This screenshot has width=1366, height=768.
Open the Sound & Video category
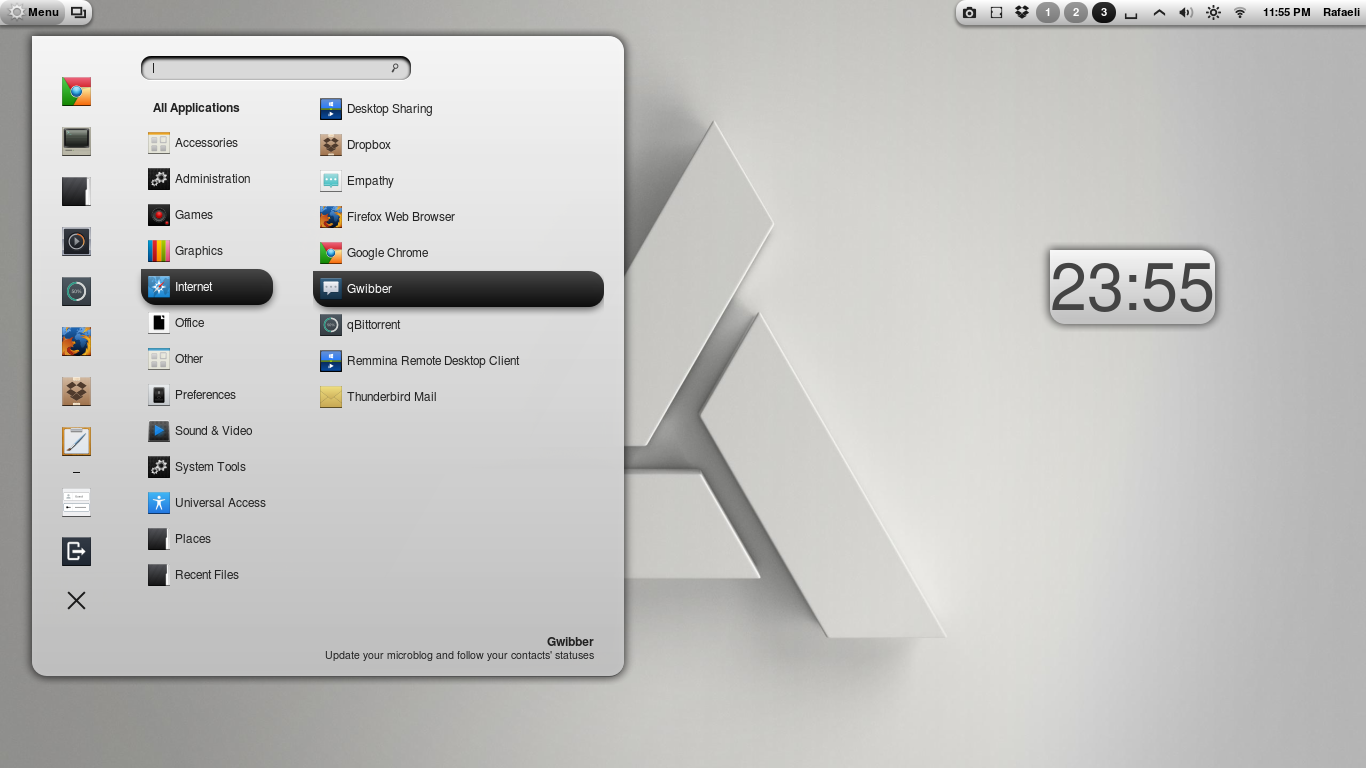tap(213, 431)
